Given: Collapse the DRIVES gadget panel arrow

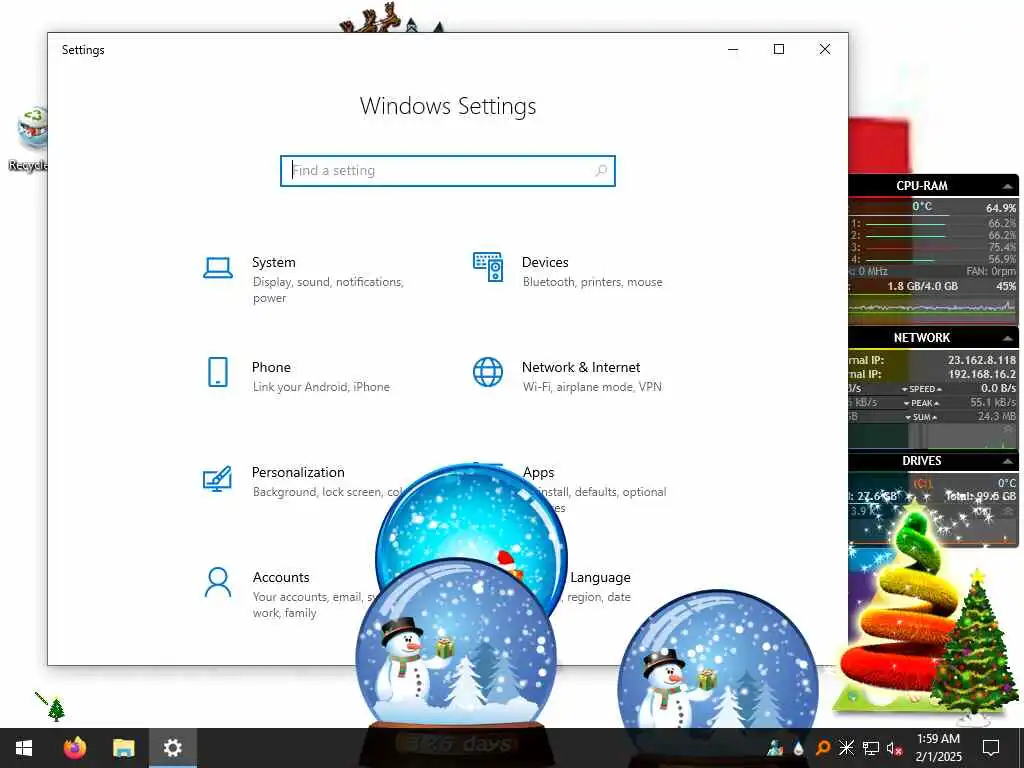Looking at the screenshot, I should point(1007,461).
